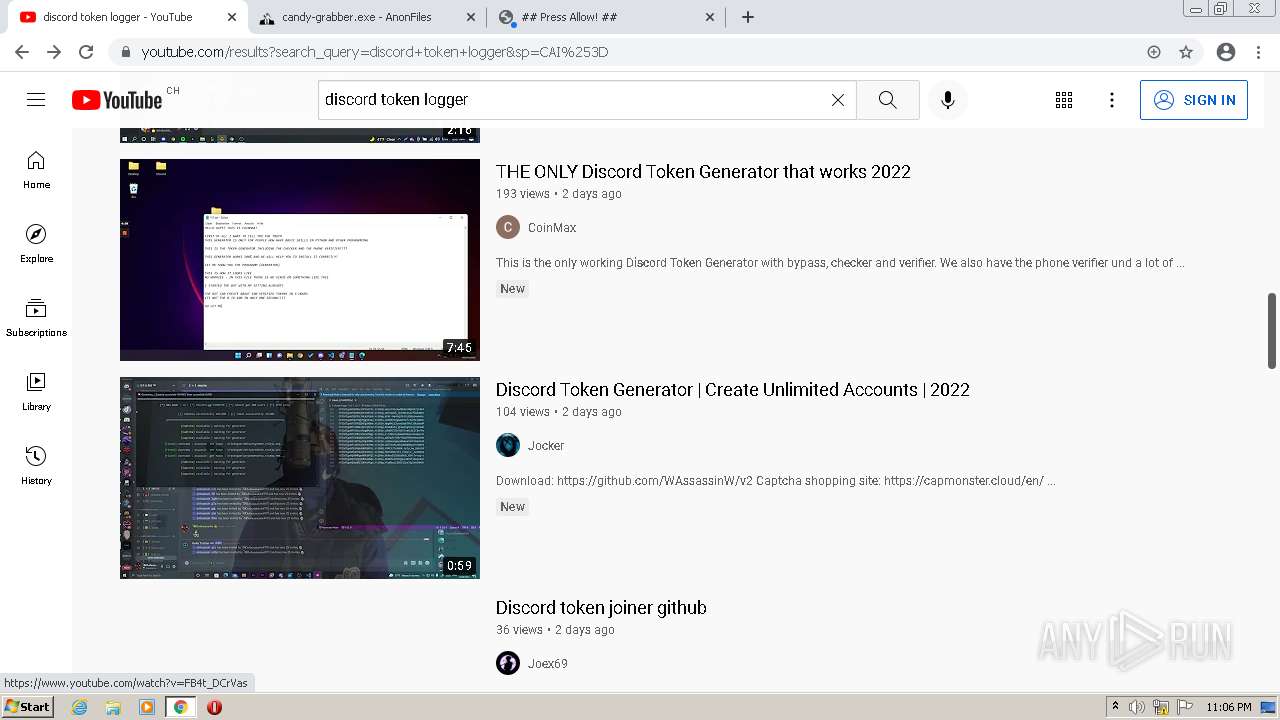This screenshot has height=720, width=1280.
Task: Open Jocker channel name
Action: pos(546,446)
